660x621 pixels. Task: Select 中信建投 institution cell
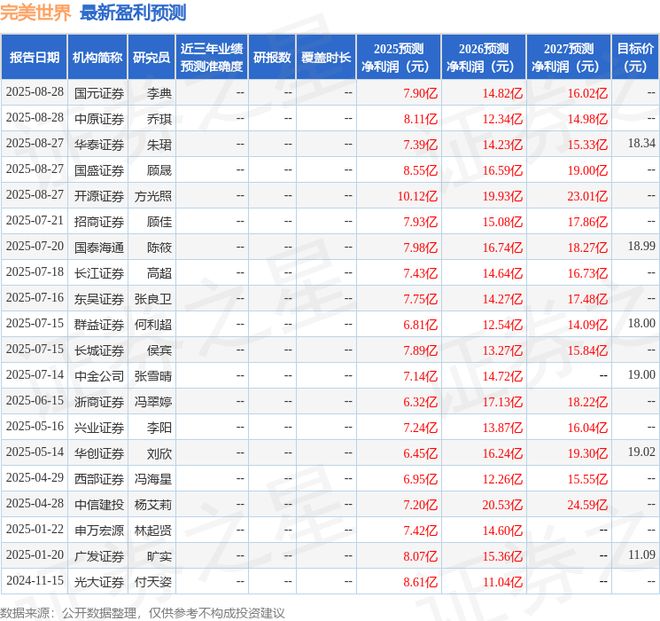coord(99,505)
